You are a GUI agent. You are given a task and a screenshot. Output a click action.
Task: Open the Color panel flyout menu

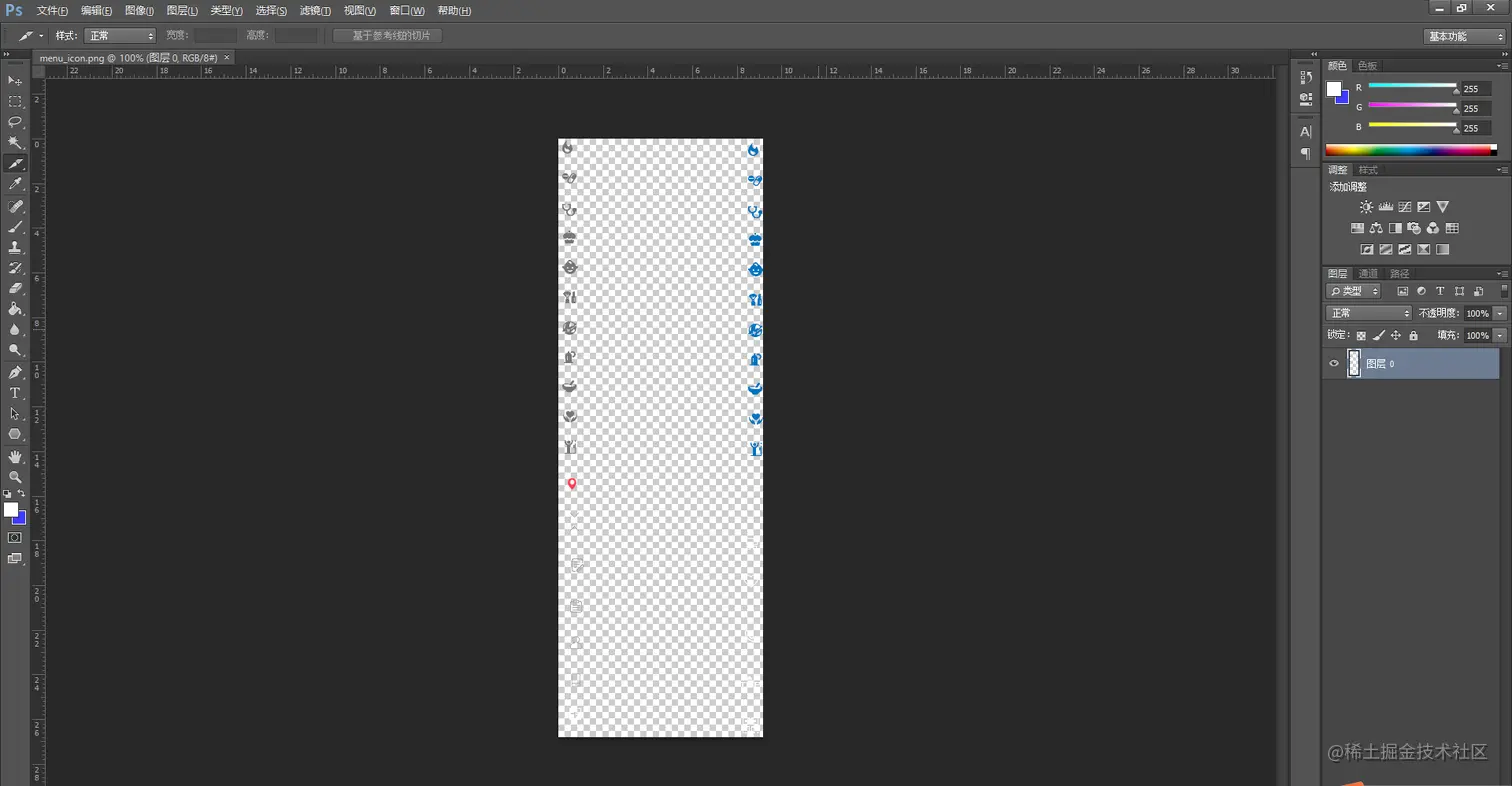coord(1503,66)
